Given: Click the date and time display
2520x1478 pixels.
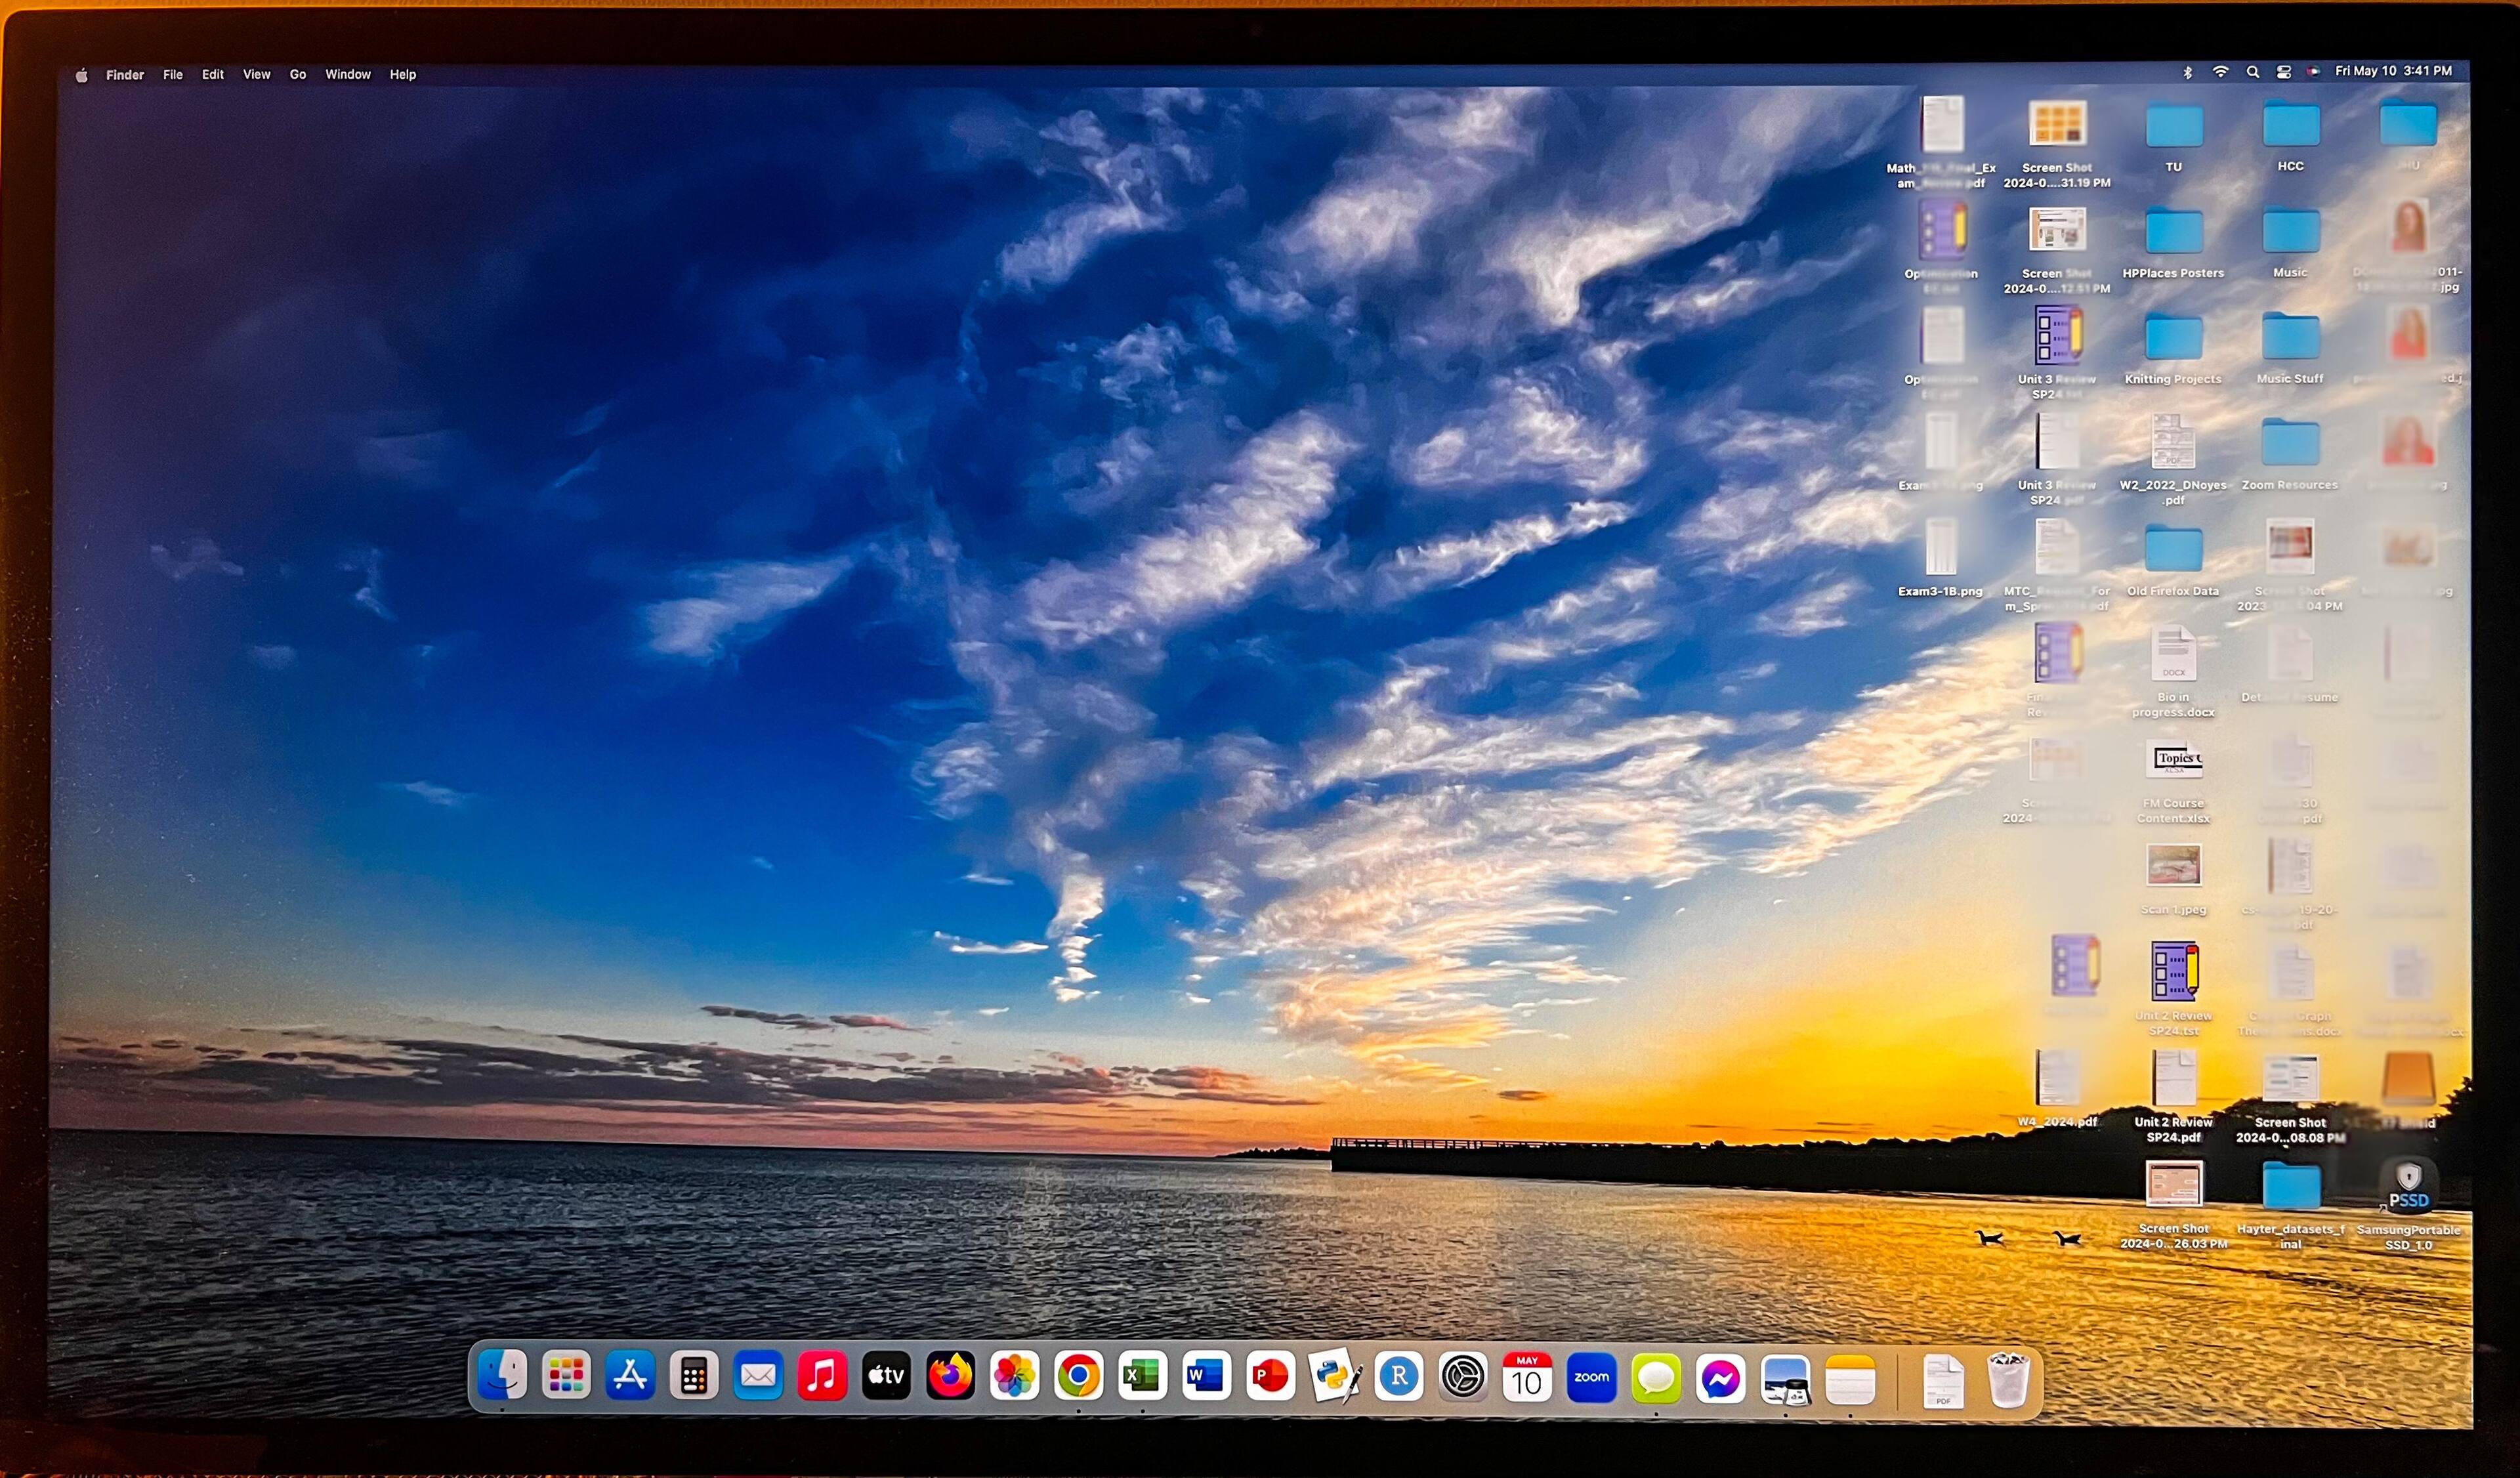Looking at the screenshot, I should [x=2393, y=71].
